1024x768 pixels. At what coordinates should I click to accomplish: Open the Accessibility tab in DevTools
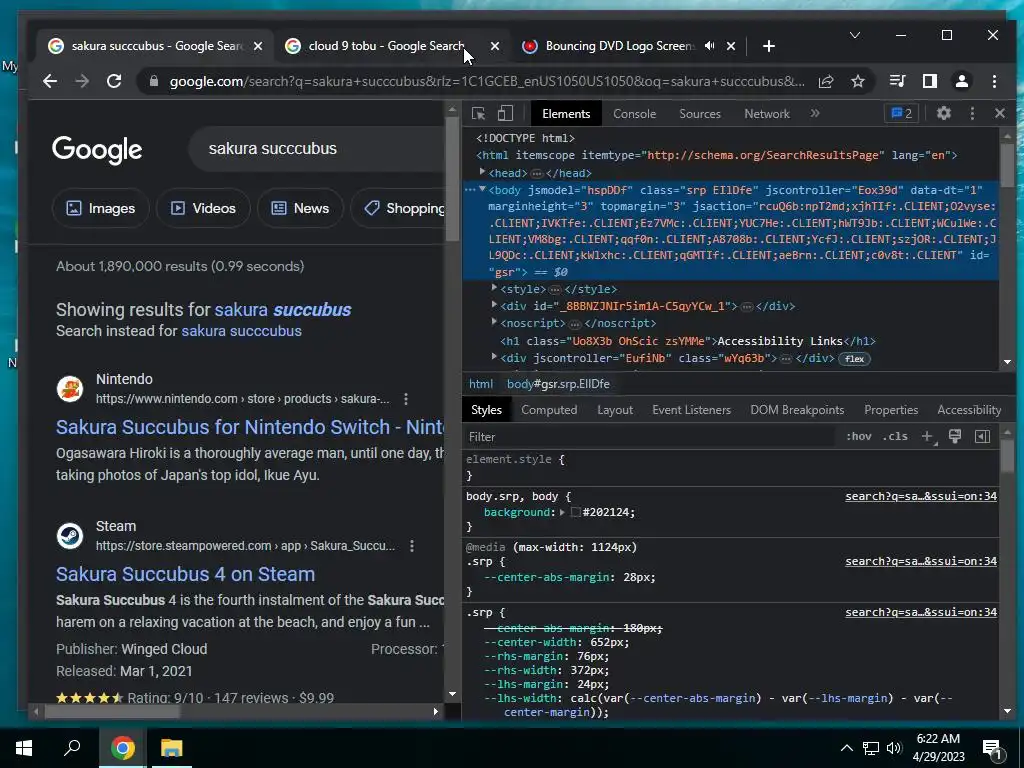[x=968, y=410]
